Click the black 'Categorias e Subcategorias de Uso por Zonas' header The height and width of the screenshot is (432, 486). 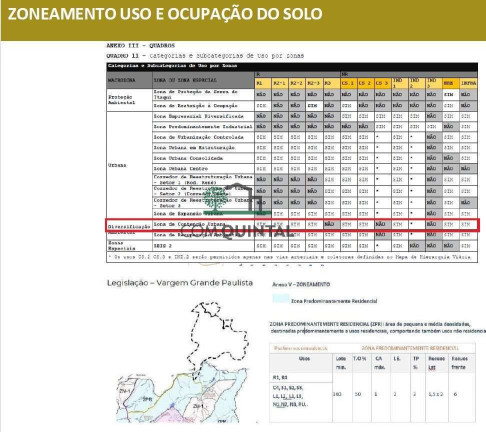click(x=292, y=66)
